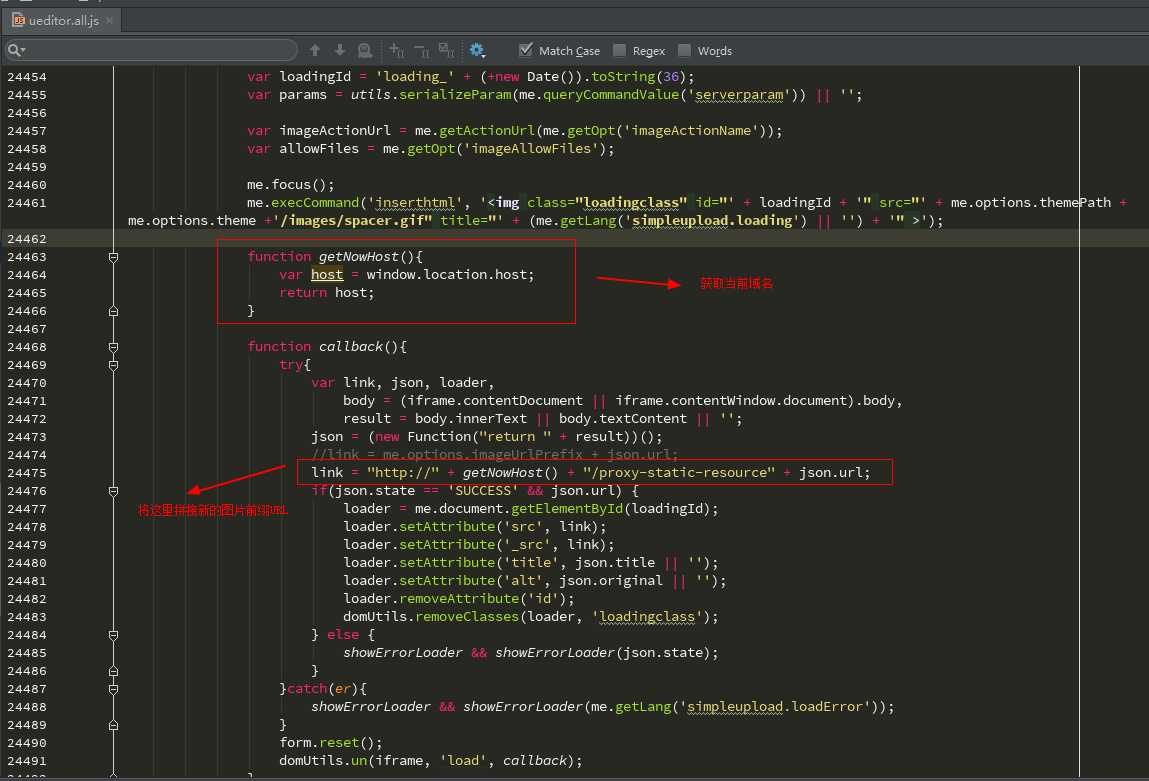Click line number 24454 in gutter
The image size is (1149, 781).
[x=27, y=77]
